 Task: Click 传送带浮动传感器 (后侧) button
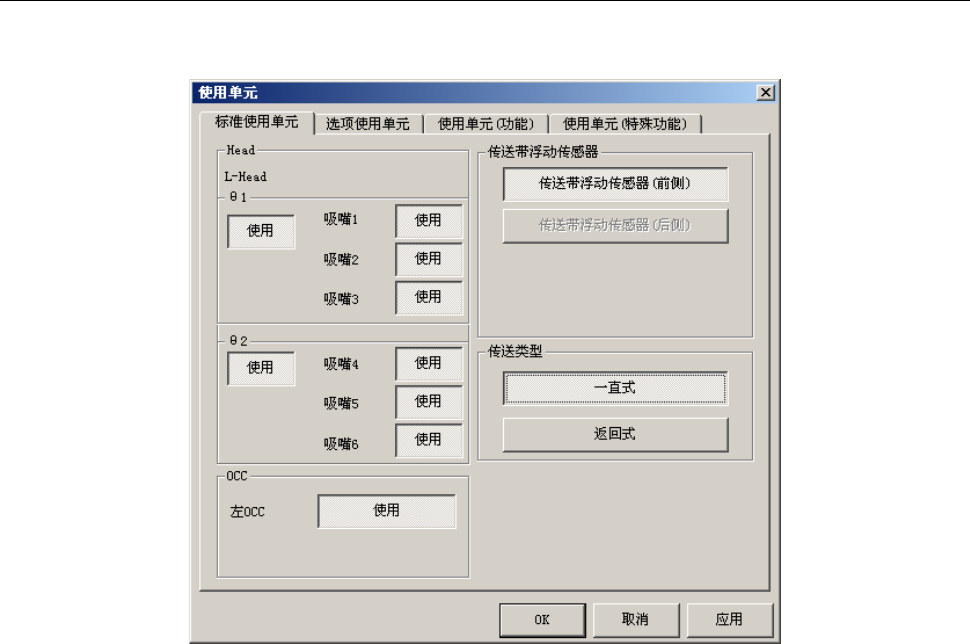click(616, 226)
